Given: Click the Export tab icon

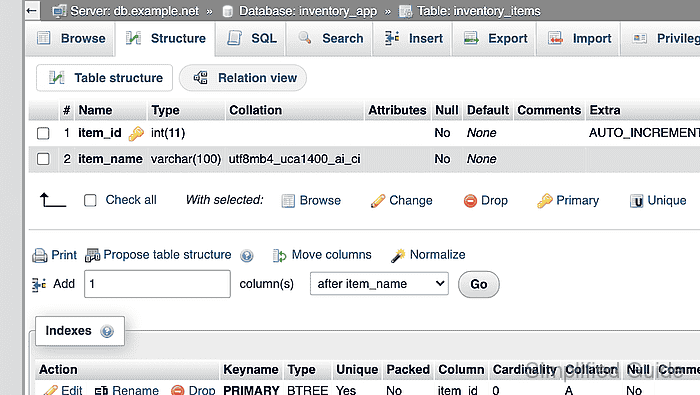Looking at the screenshot, I should 471,38.
